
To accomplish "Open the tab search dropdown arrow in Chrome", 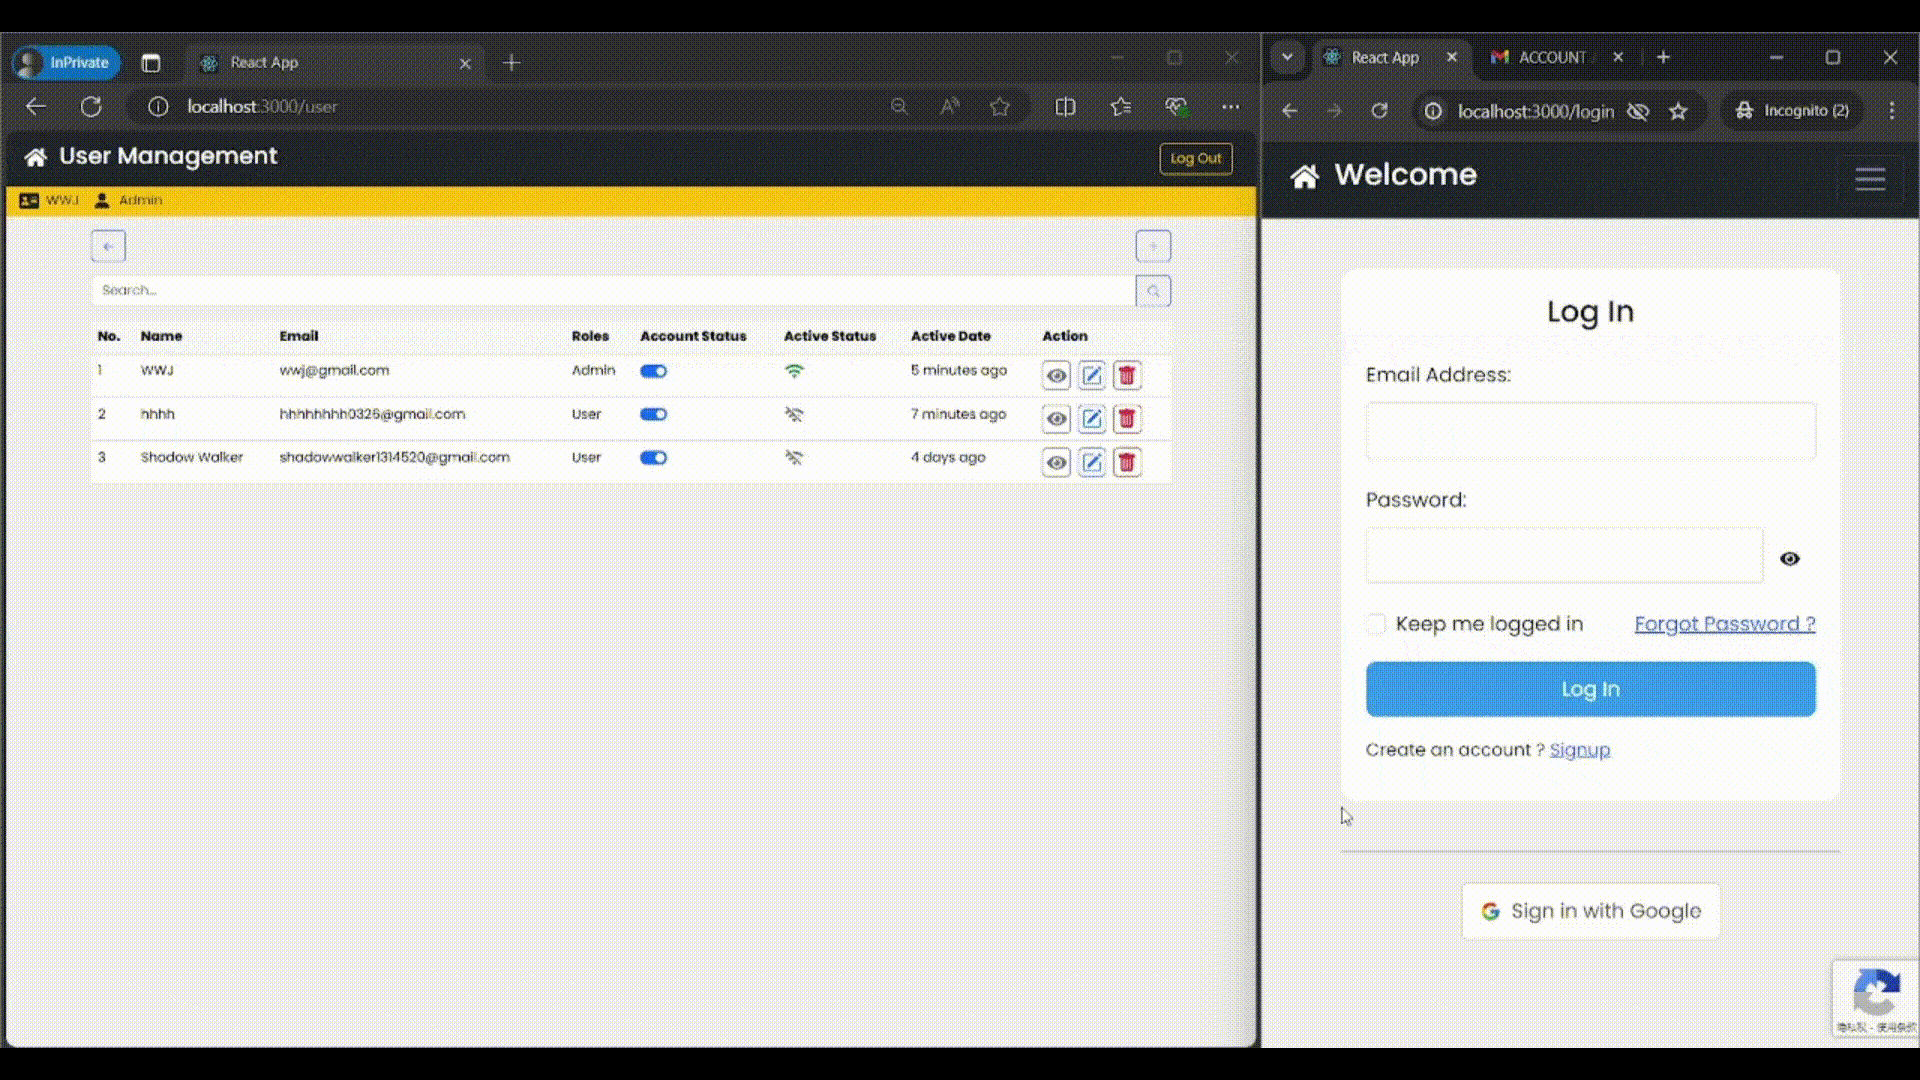I will click(x=1288, y=57).
